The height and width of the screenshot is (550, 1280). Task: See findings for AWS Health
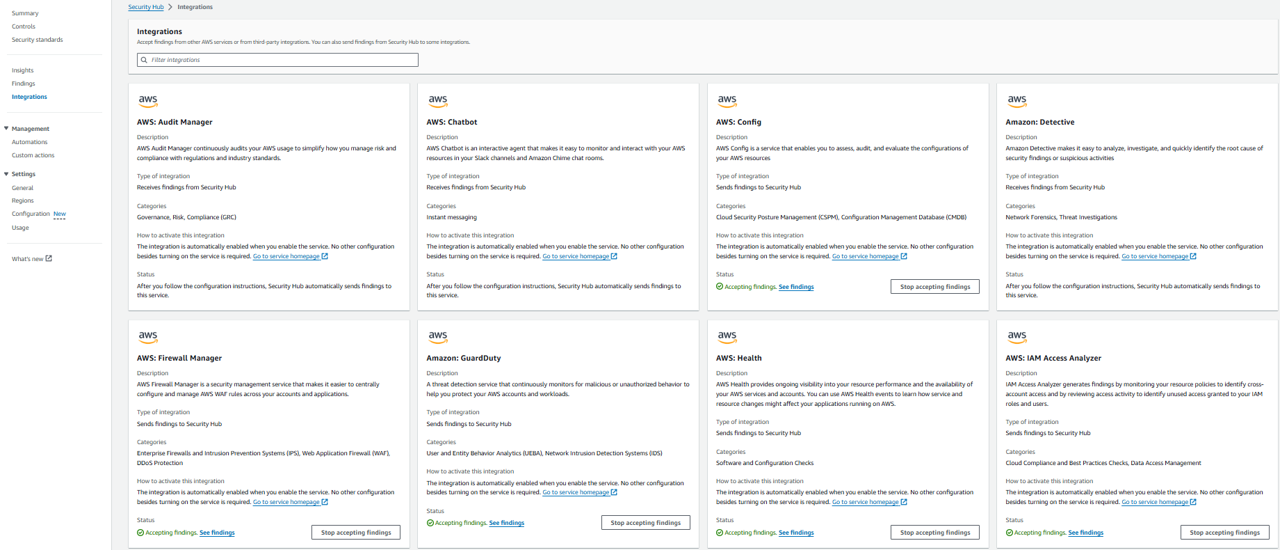(x=796, y=533)
